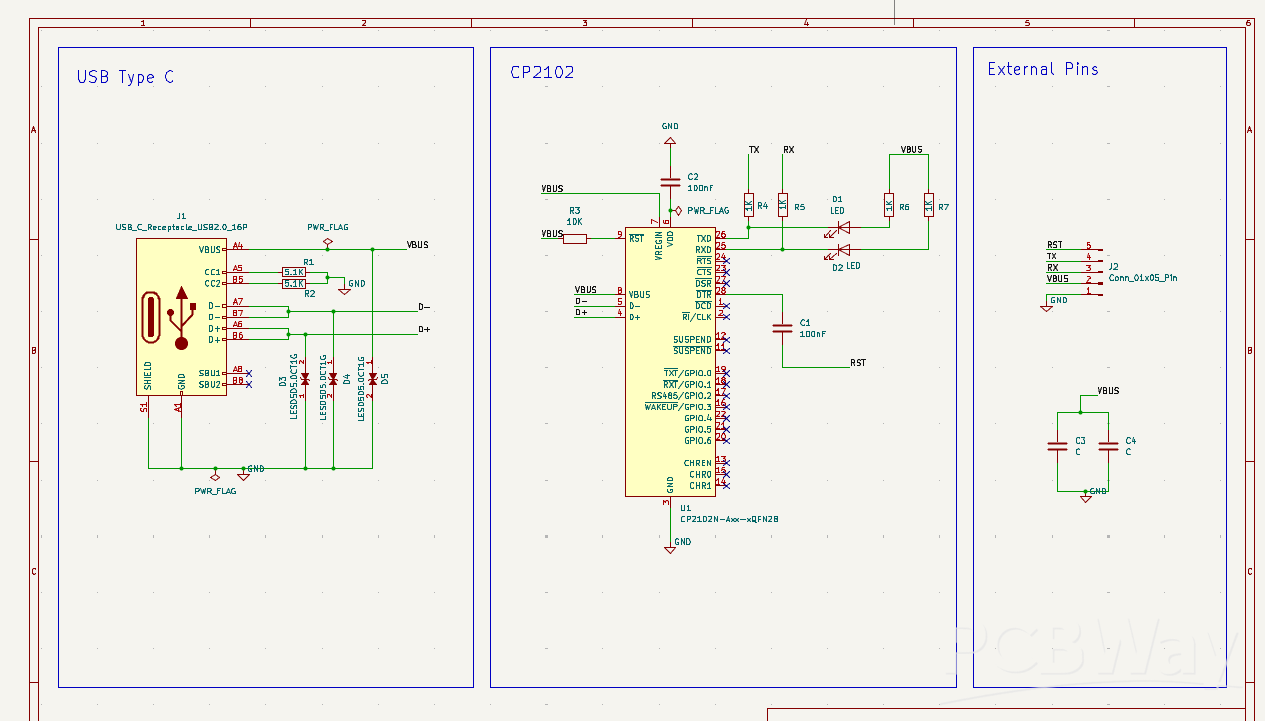Click the RX net label above R5
The width and height of the screenshot is (1265, 721).
[789, 150]
